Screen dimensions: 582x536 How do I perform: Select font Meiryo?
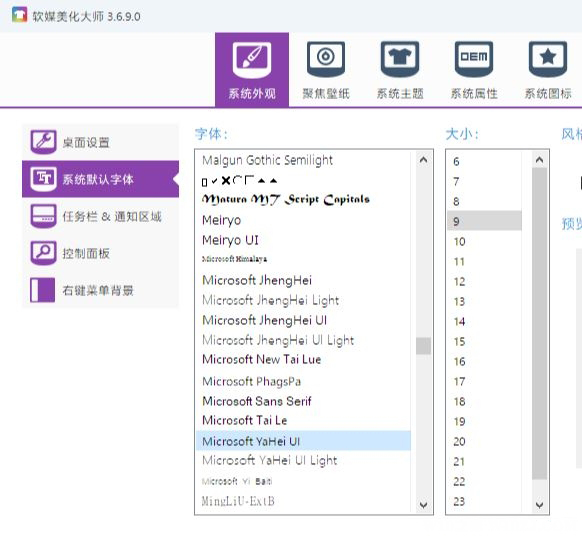tap(303, 220)
